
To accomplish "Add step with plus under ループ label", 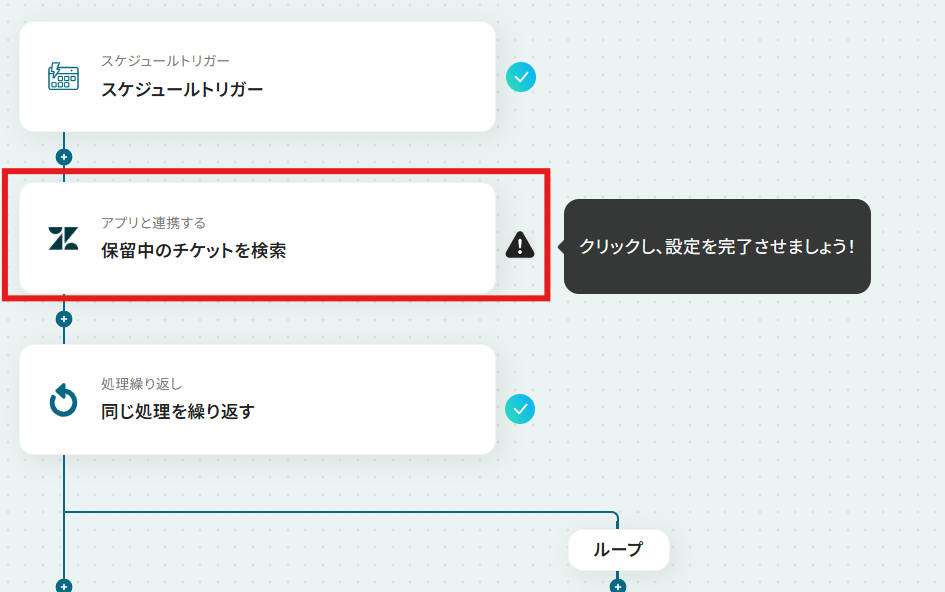I will point(618,586).
